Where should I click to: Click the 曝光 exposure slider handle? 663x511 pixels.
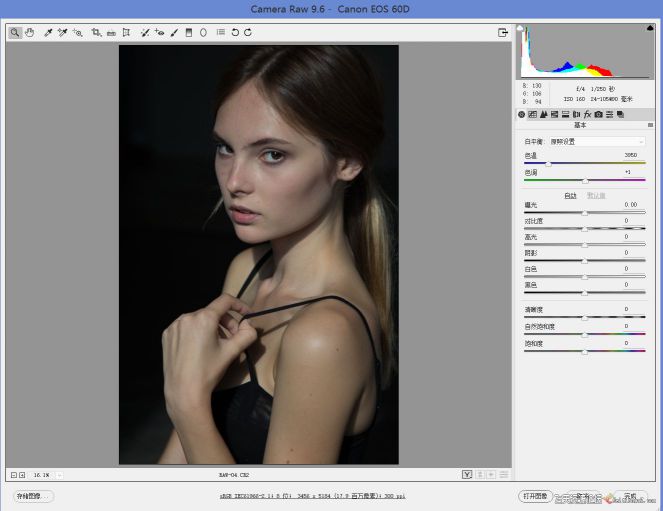click(x=585, y=213)
